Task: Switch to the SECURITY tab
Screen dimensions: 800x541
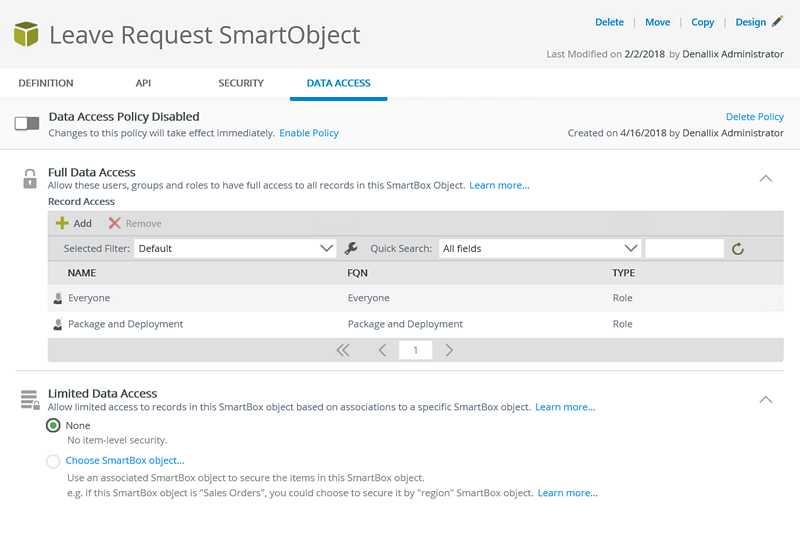Action: coord(241,83)
